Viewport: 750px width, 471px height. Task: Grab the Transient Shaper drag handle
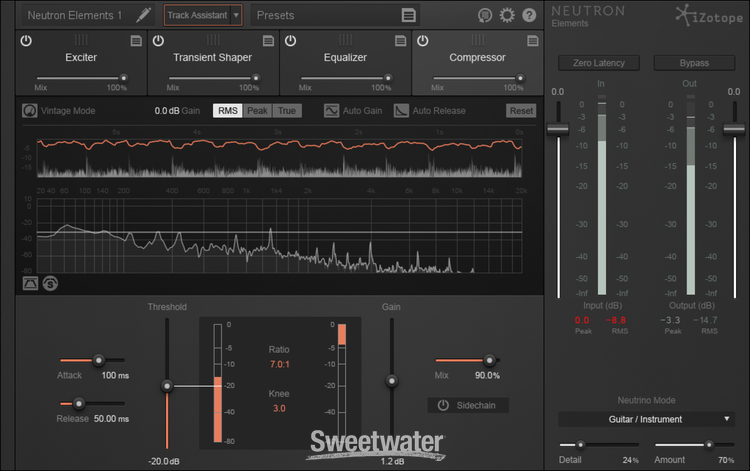213,40
